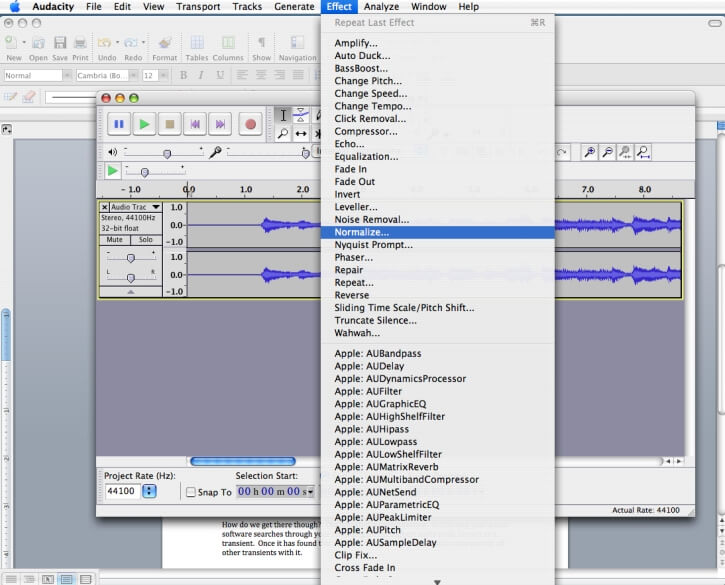Toggle Italic formatting in Word

(x=201, y=75)
